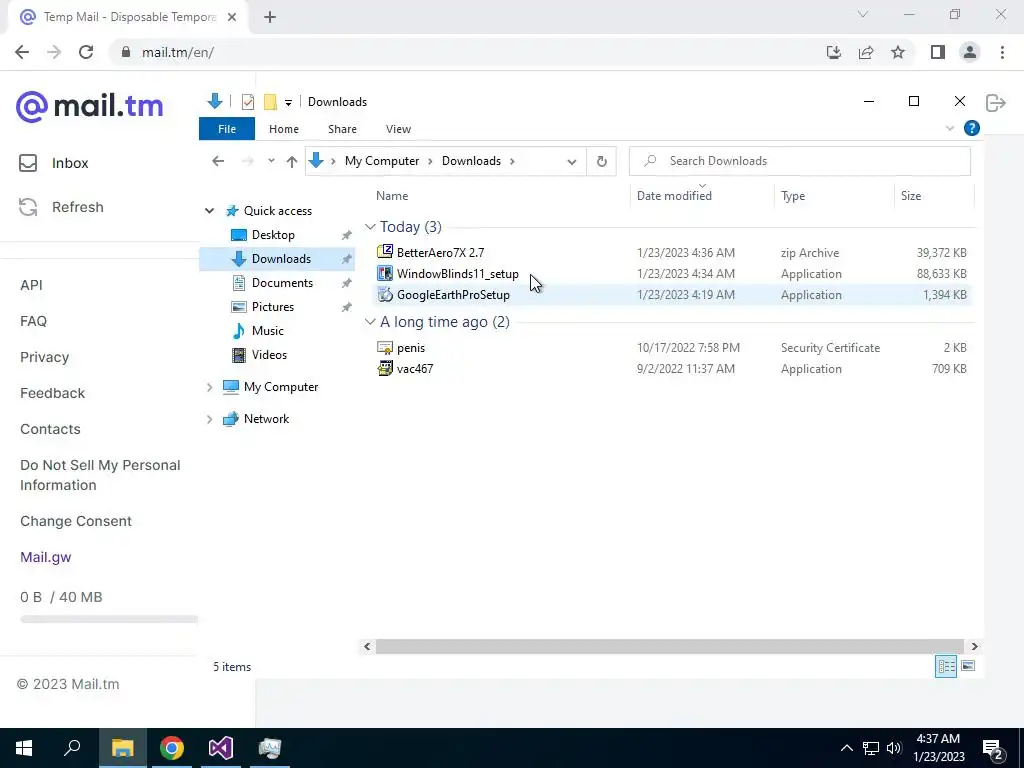Image resolution: width=1024 pixels, height=768 pixels.
Task: Select BetterAero7X 2.7 zip file icon
Action: pos(385,251)
